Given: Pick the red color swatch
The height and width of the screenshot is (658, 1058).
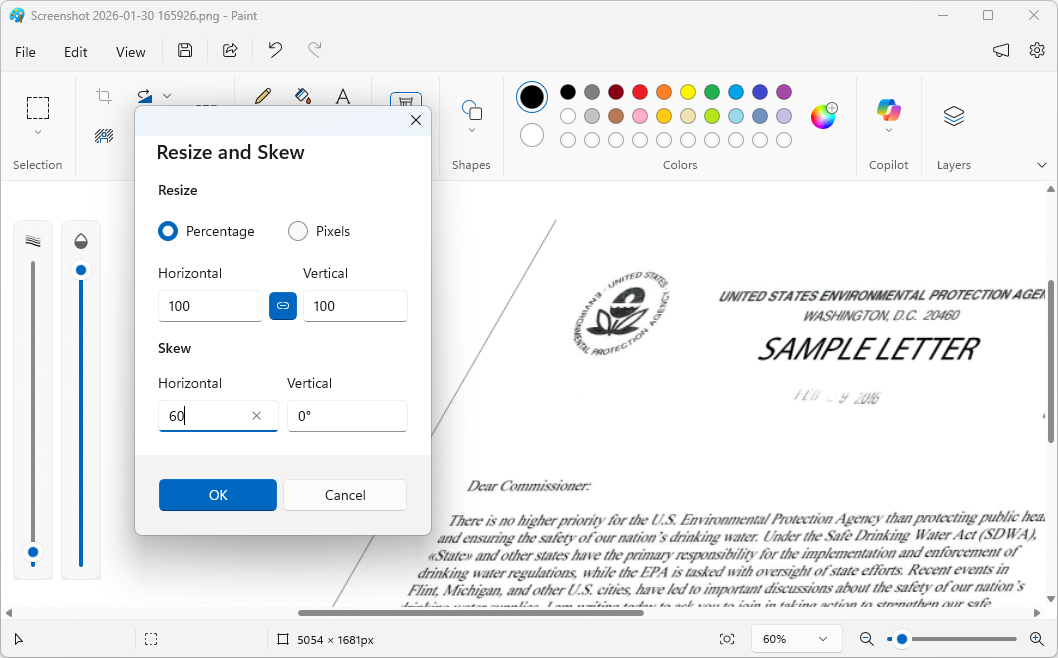Looking at the screenshot, I should (x=639, y=91).
